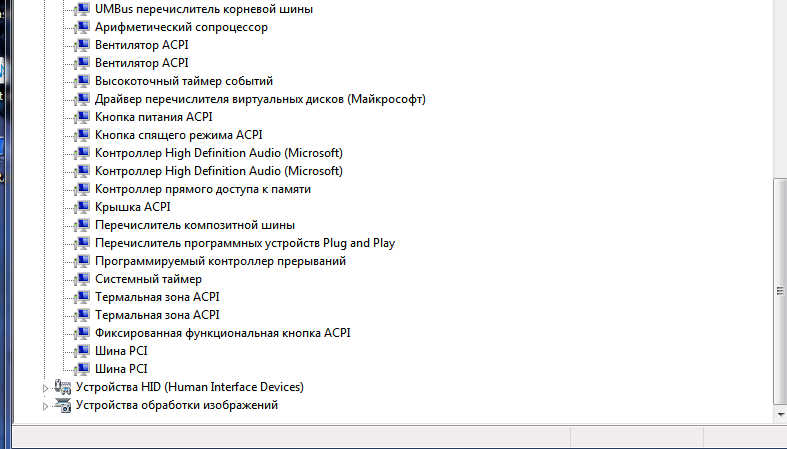787x449 pixels.
Task: Click the Системный таймер device icon
Action: (x=83, y=279)
